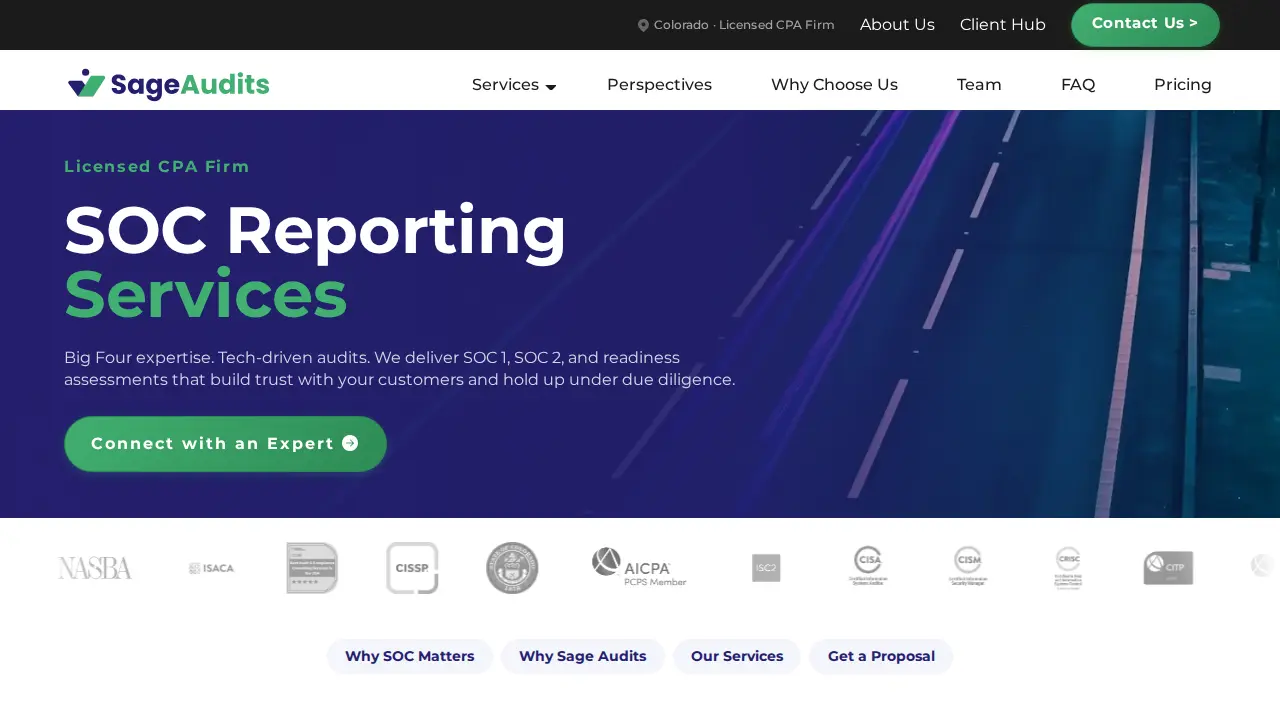The height and width of the screenshot is (720, 1280).
Task: Open the Client Hub link
Action: tap(1003, 25)
